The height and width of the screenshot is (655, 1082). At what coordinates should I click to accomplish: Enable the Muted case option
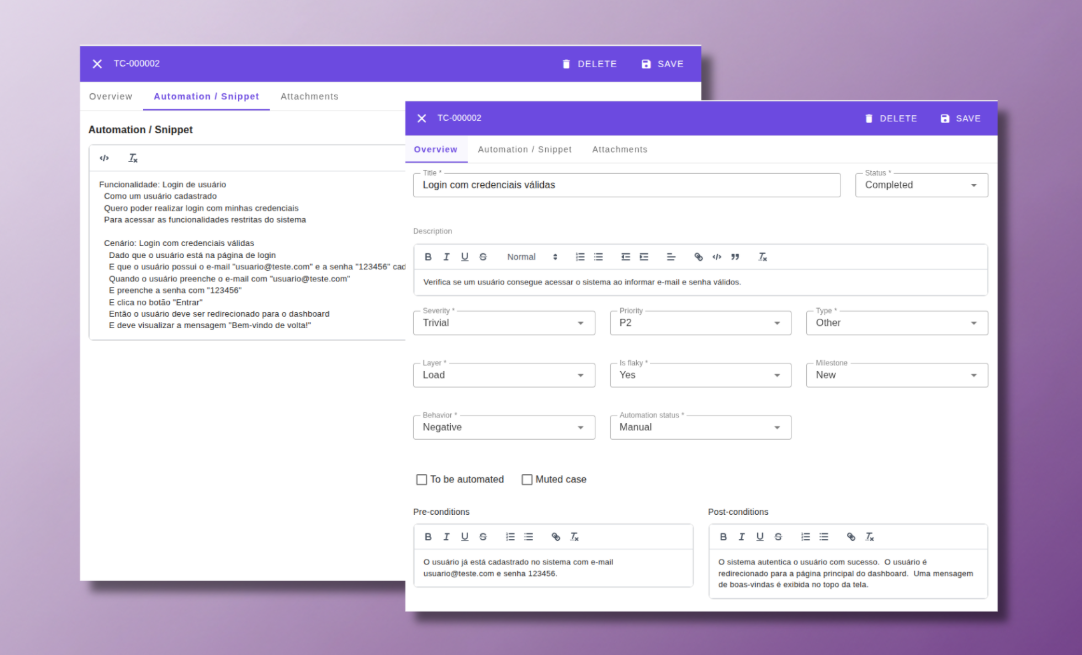click(527, 479)
